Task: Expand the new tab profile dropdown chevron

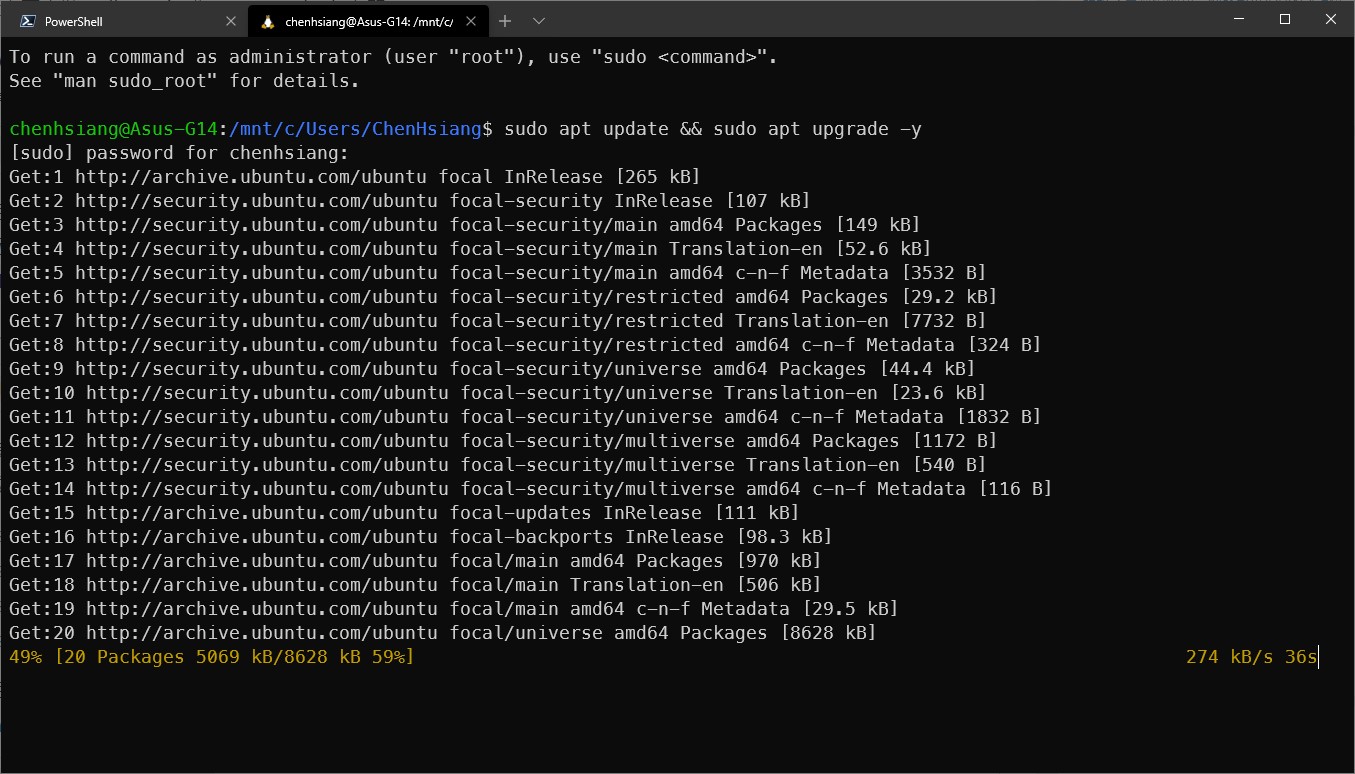Action: click(539, 20)
